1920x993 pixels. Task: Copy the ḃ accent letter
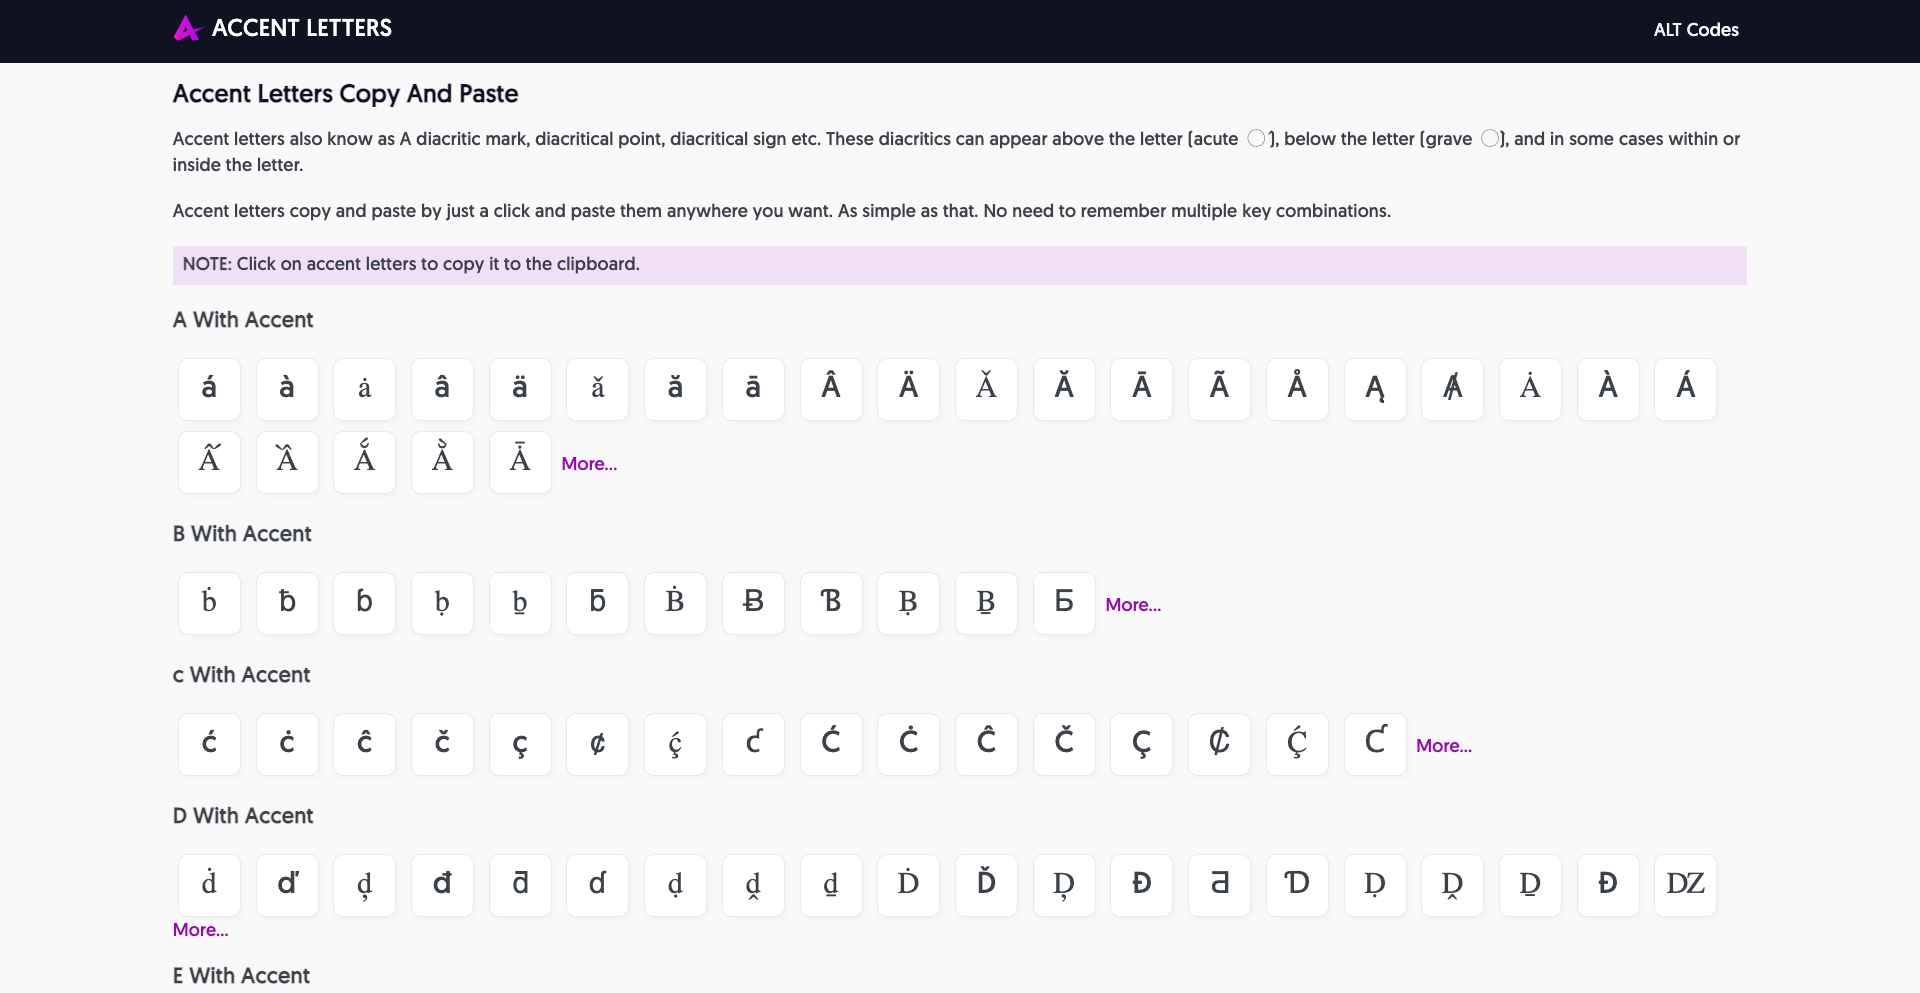tap(209, 603)
